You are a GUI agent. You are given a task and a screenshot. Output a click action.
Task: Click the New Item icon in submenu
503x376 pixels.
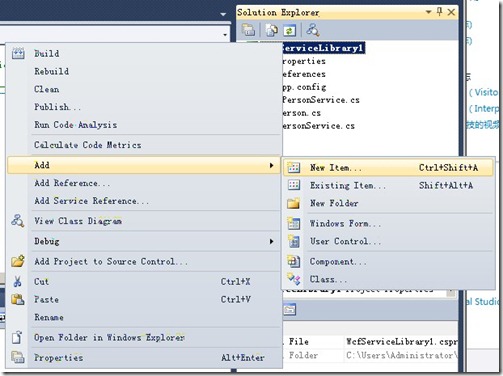294,167
